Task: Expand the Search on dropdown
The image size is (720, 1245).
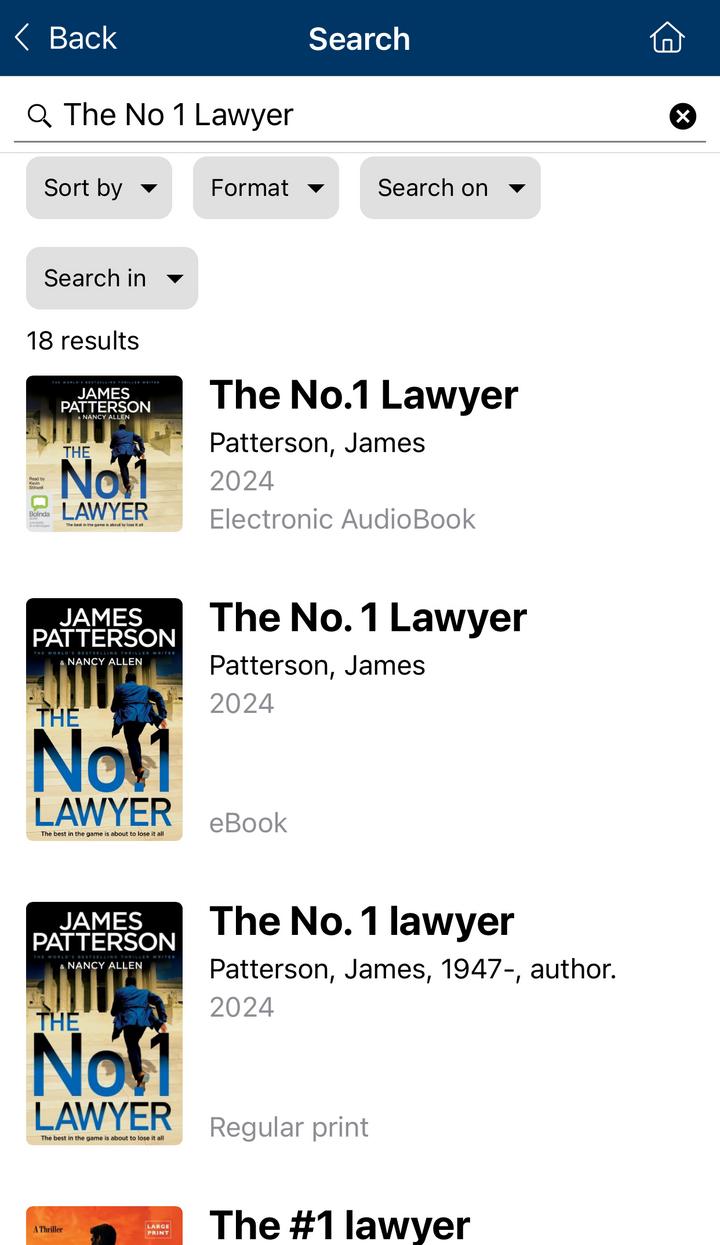Action: (x=450, y=188)
